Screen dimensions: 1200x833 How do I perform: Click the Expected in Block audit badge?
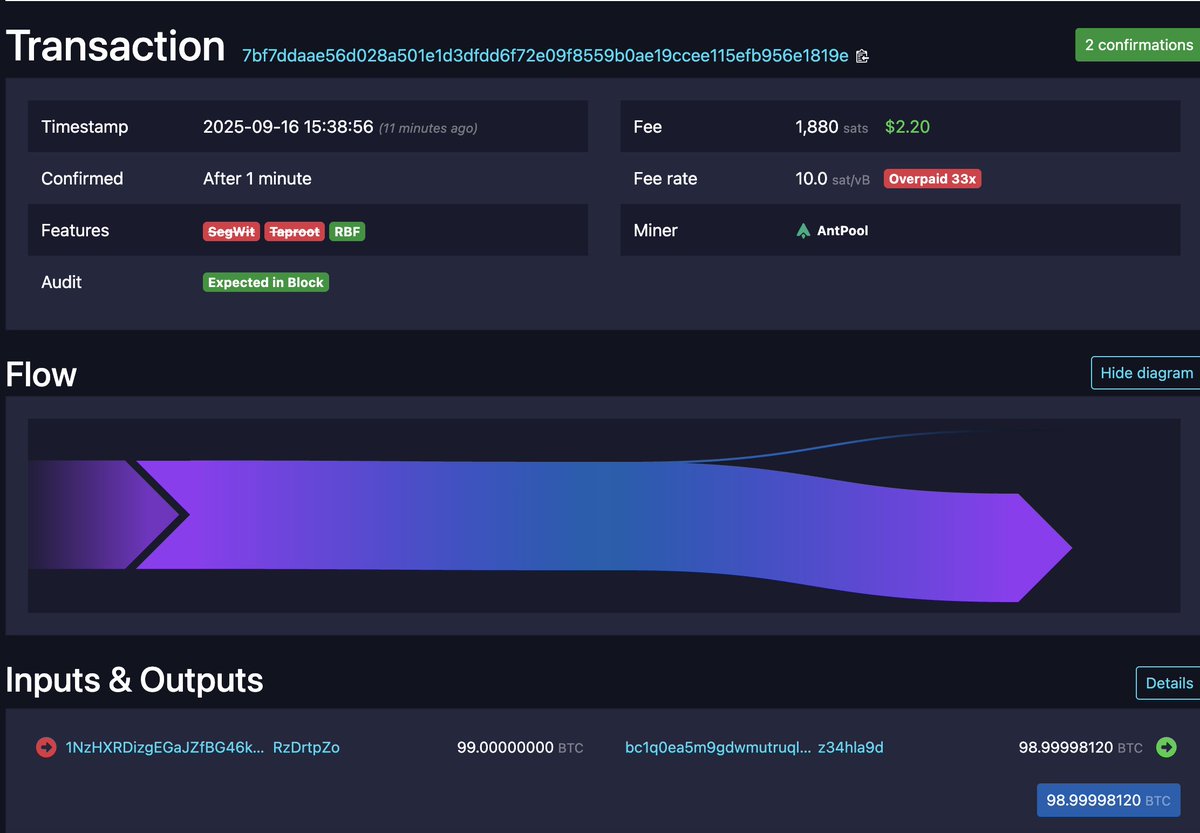(x=265, y=282)
